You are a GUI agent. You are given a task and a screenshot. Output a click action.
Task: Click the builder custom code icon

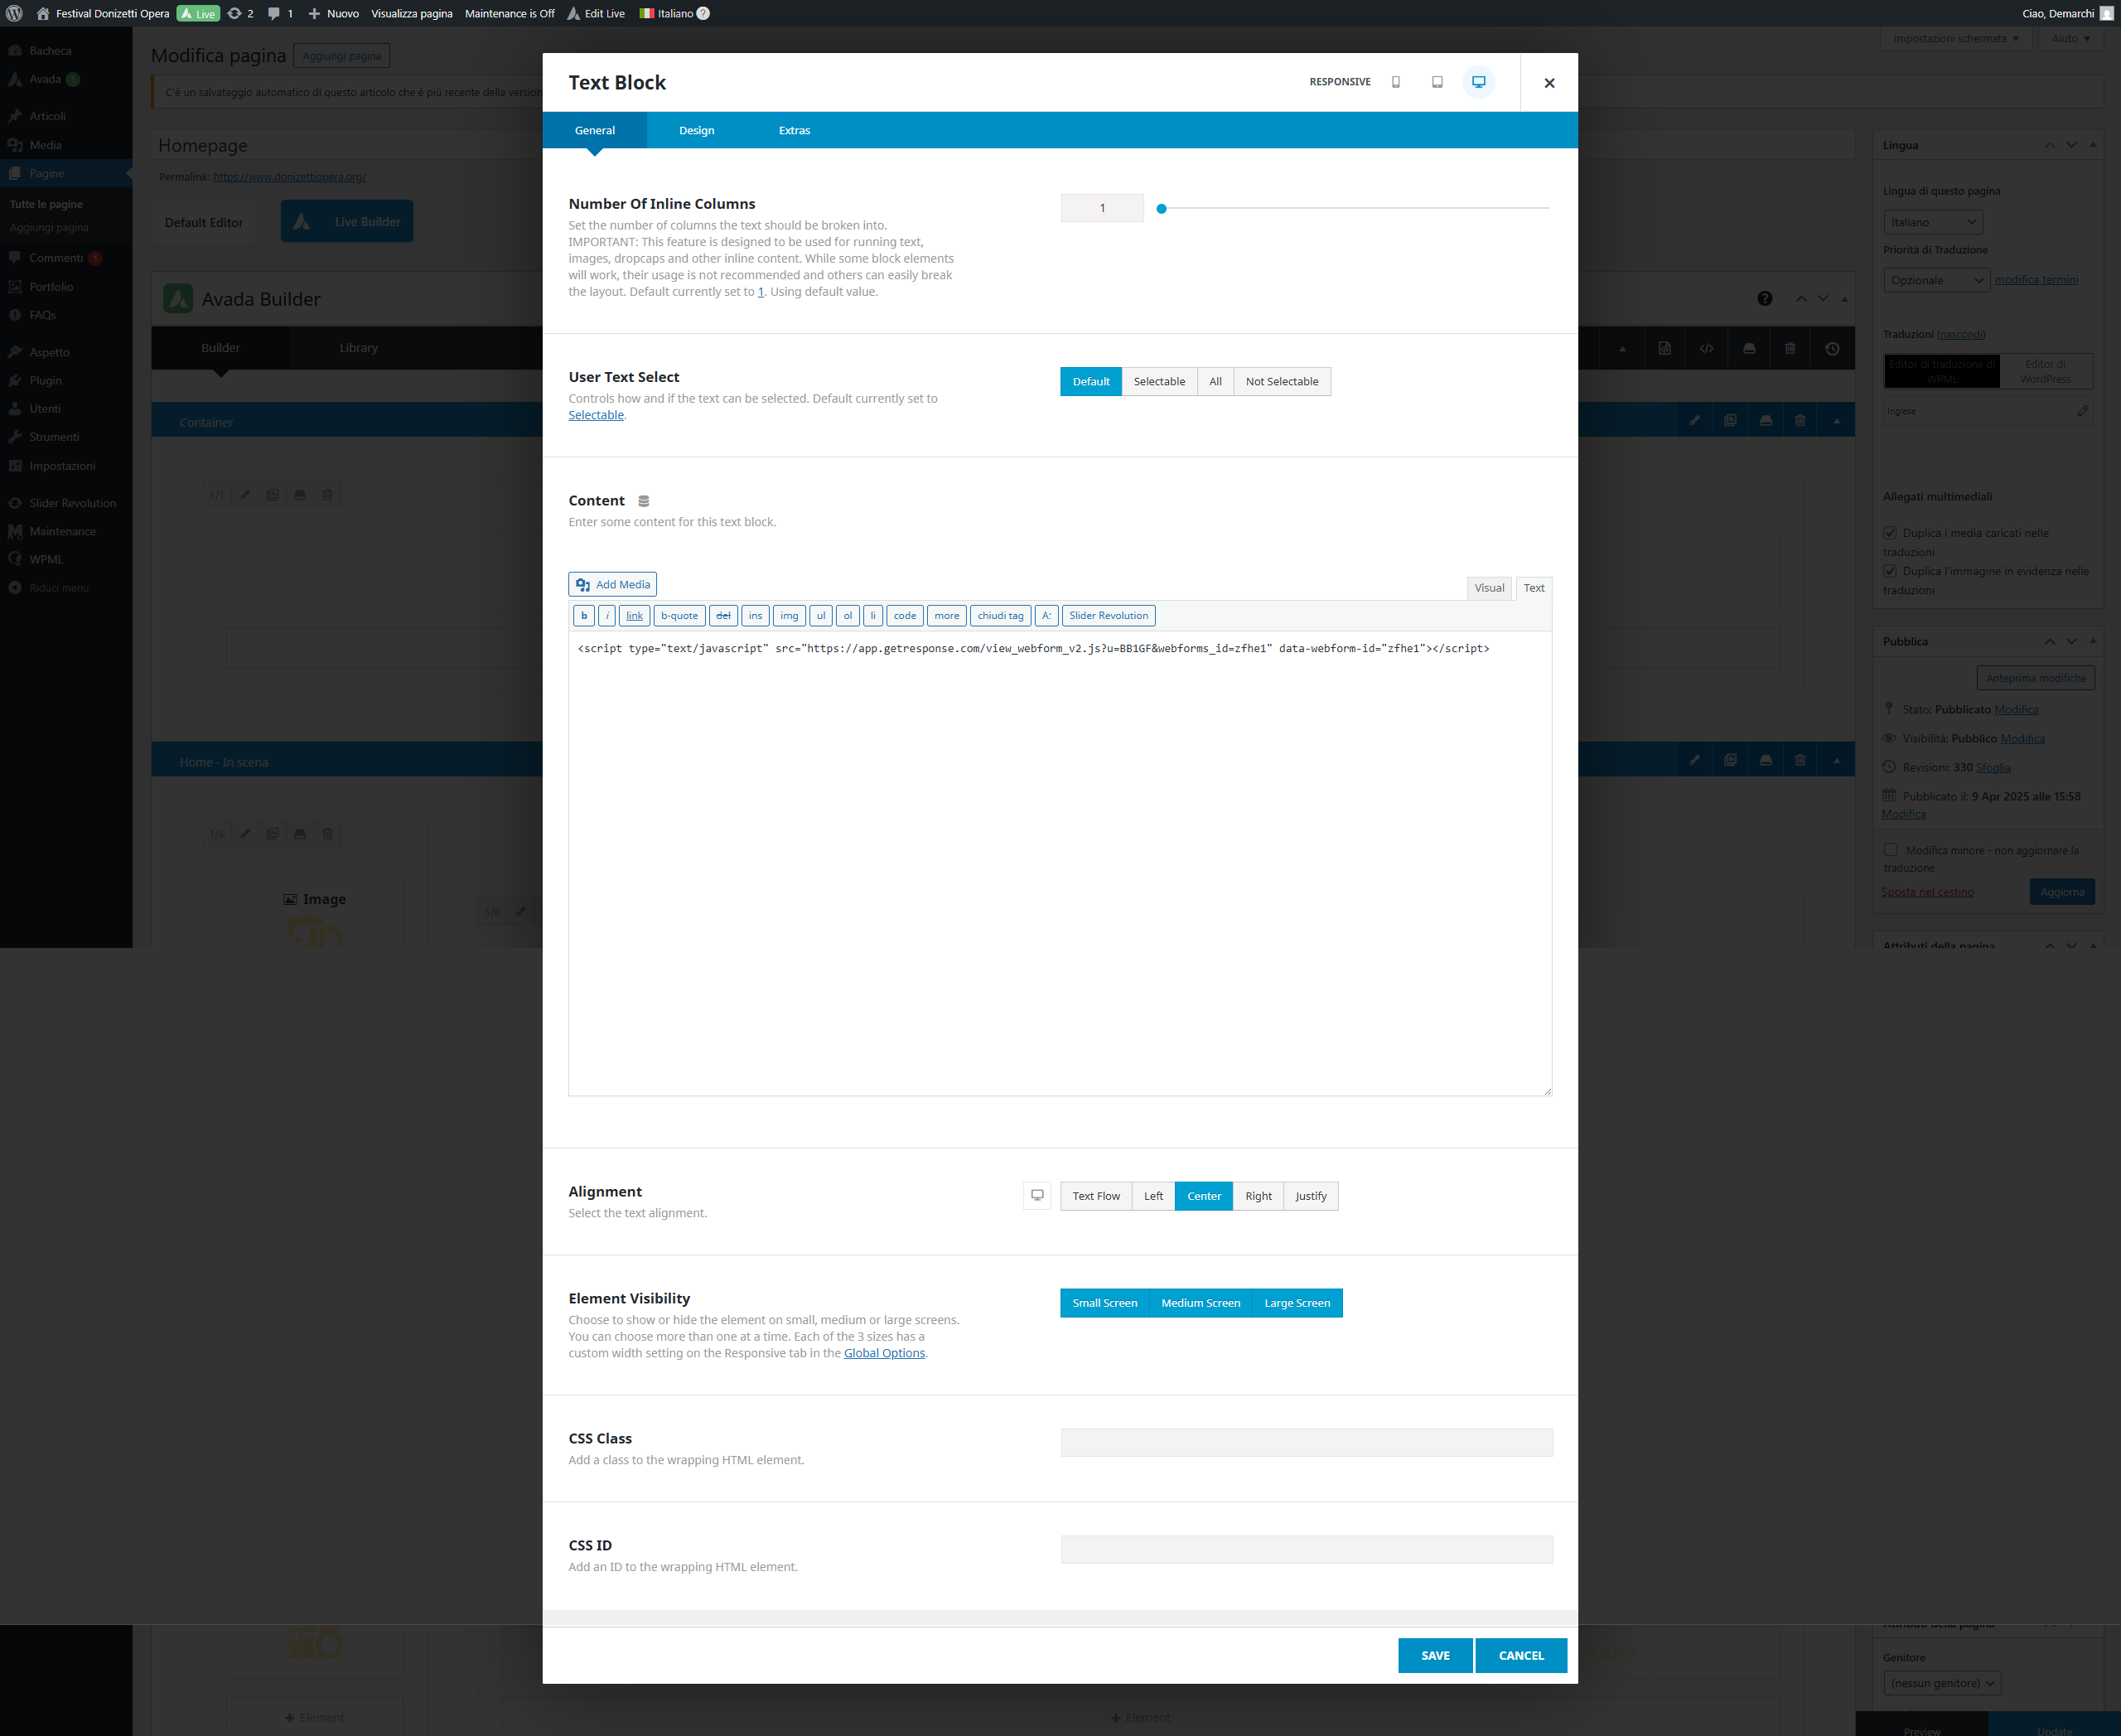[x=1707, y=348]
